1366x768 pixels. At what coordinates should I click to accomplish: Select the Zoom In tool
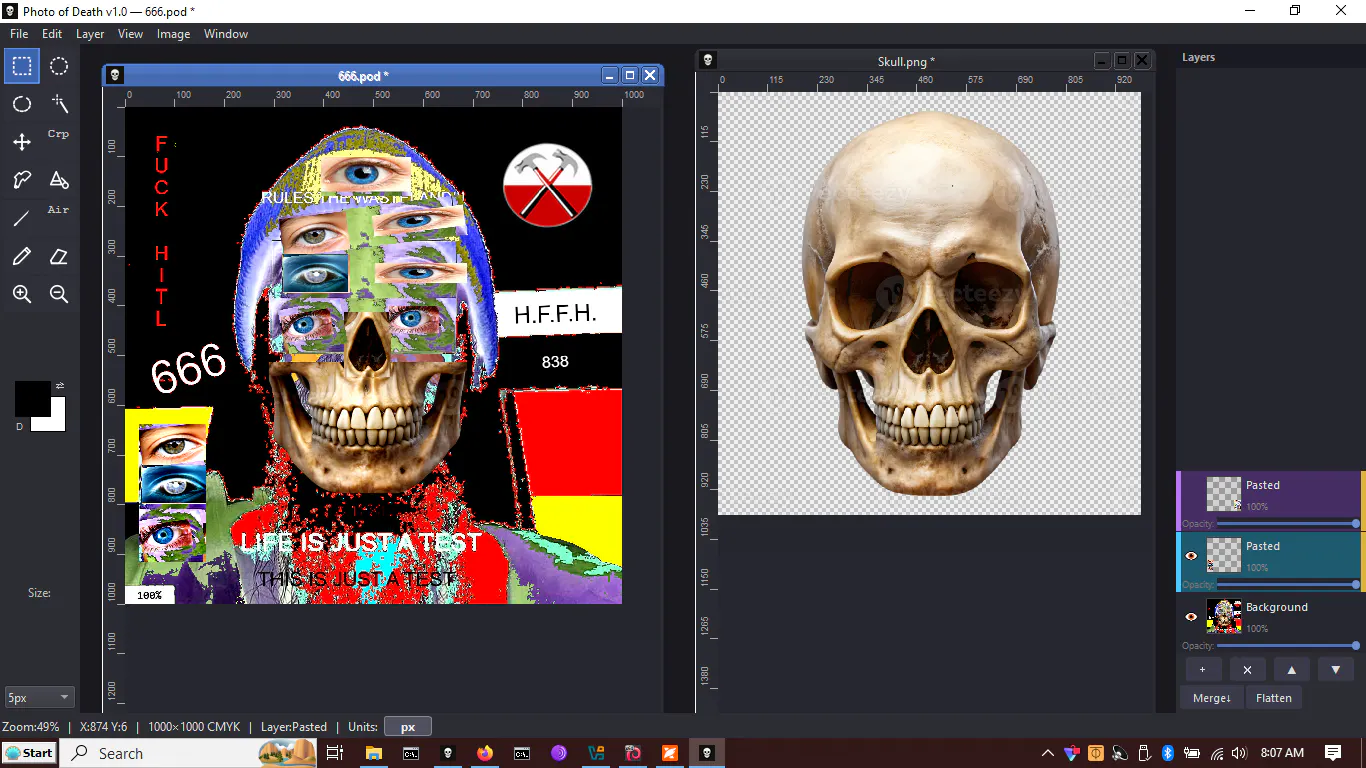coord(21,294)
